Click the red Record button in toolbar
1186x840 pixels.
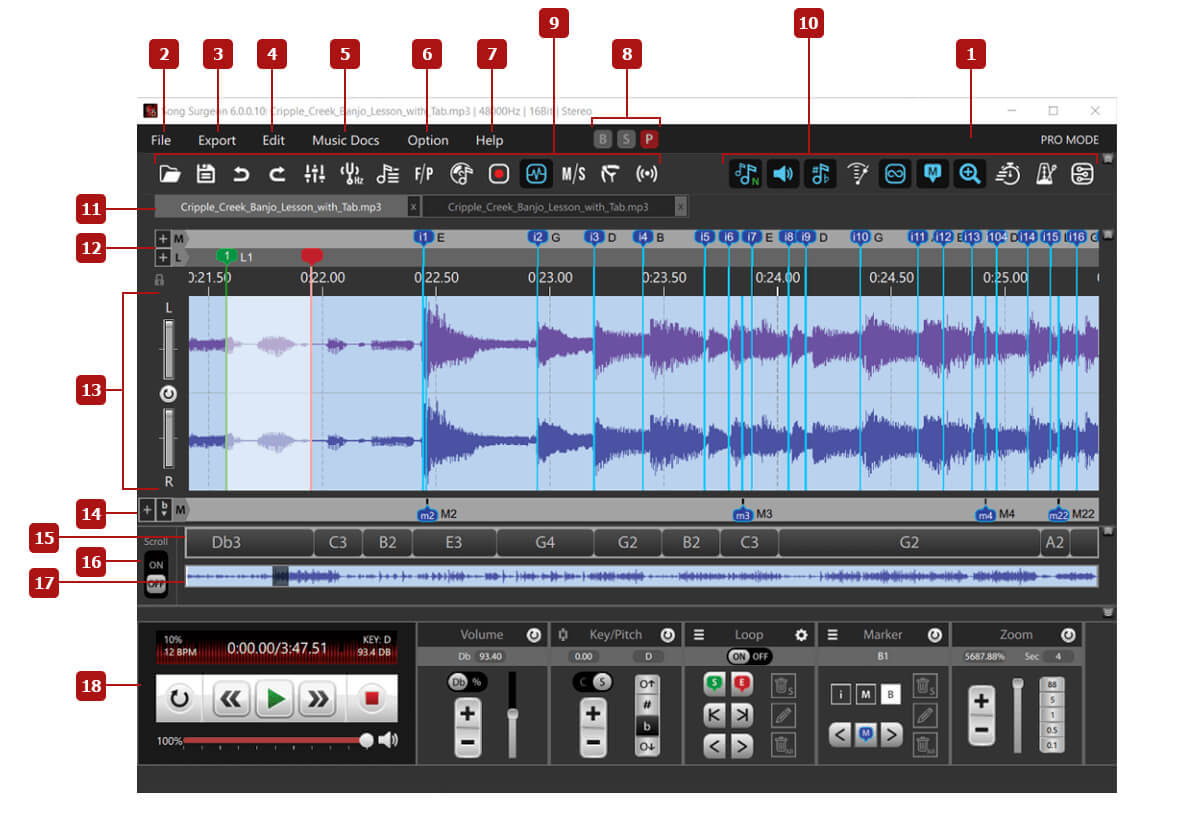pos(498,174)
